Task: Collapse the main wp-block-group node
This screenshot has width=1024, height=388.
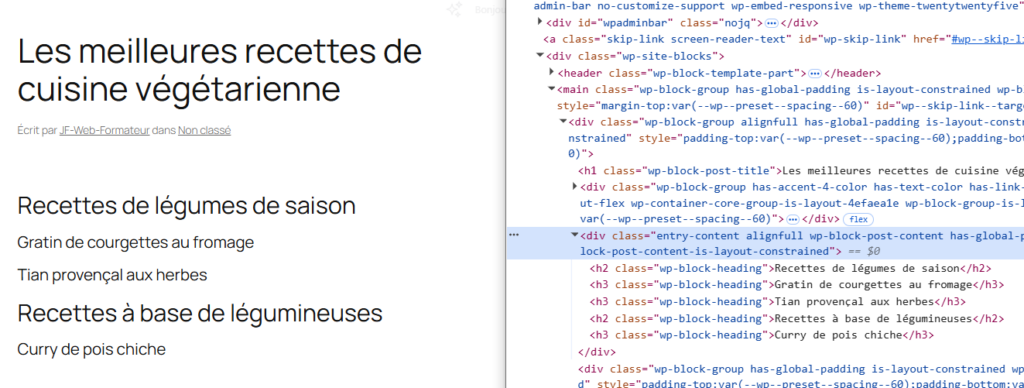Action: [552, 89]
